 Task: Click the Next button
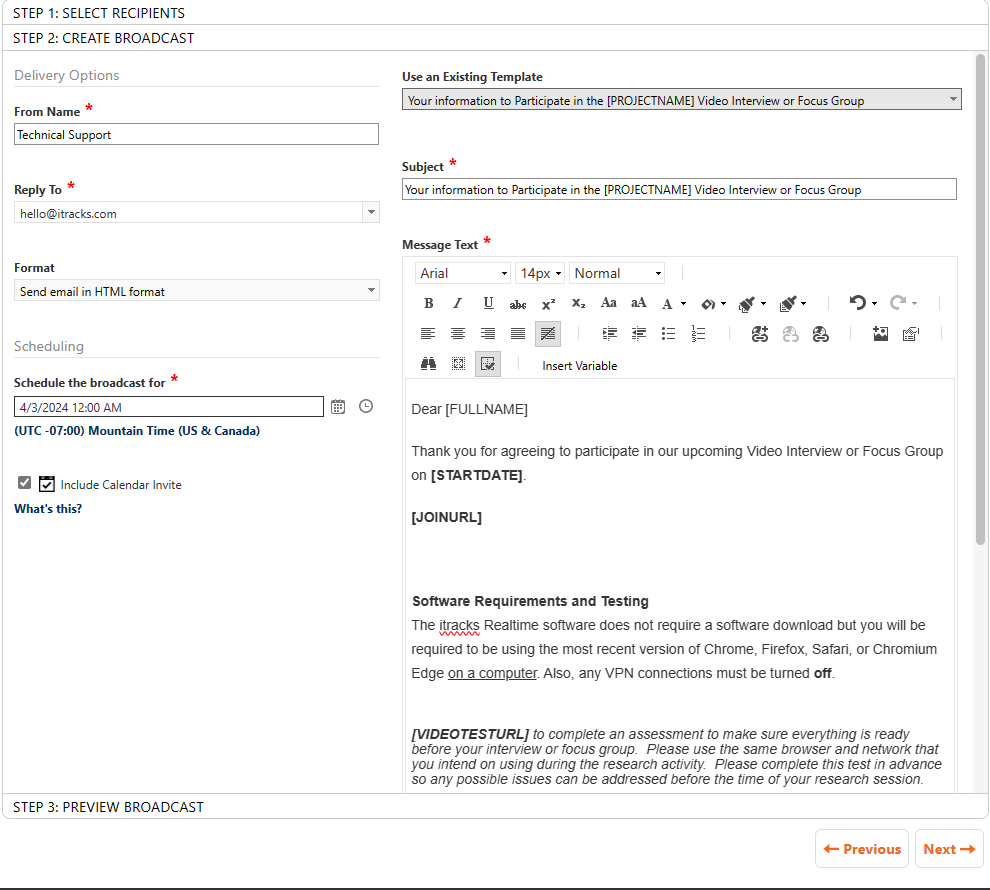(949, 849)
